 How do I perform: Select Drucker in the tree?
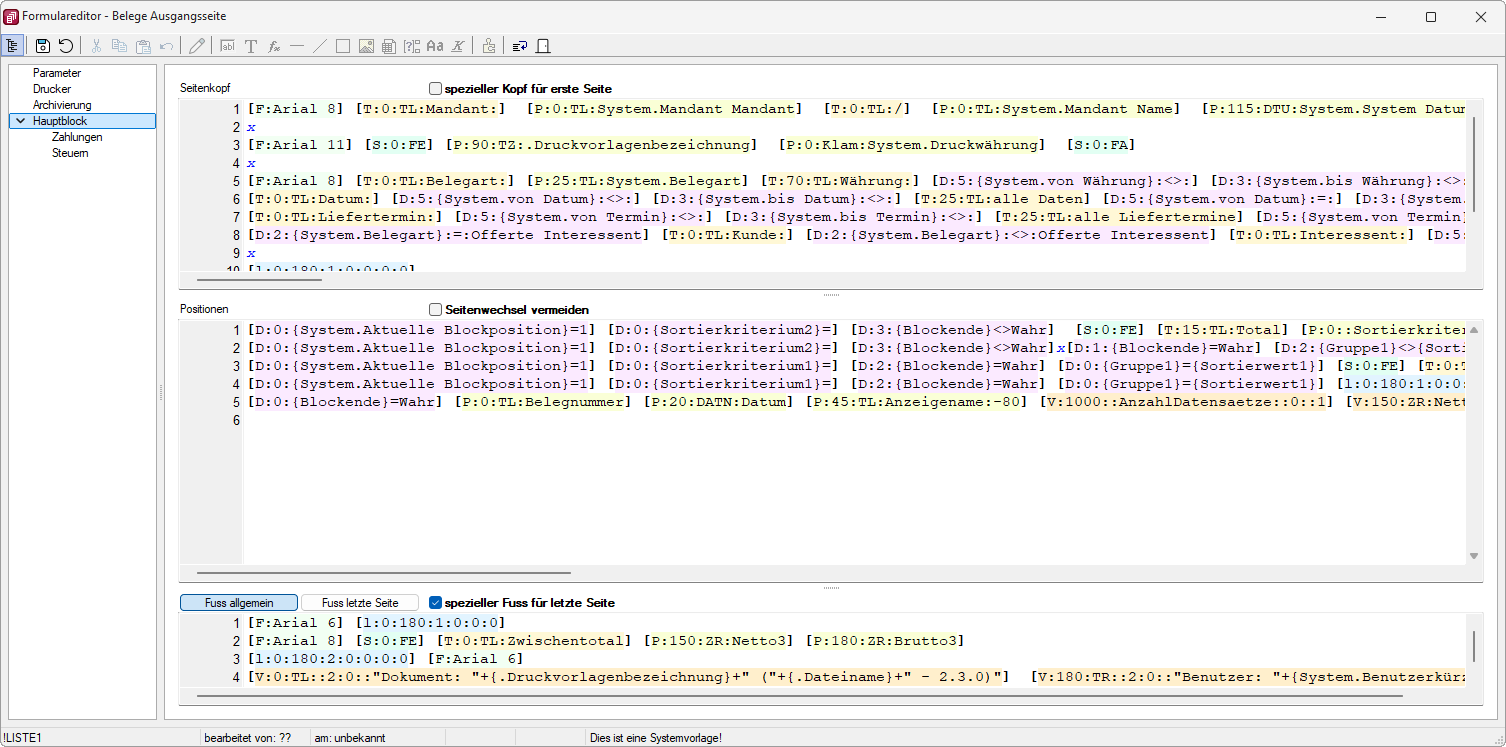[x=52, y=89]
